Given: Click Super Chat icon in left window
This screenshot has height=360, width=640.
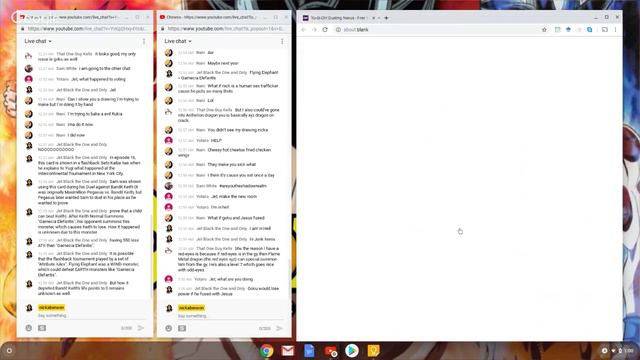Looking at the screenshot, I should pos(42,328).
